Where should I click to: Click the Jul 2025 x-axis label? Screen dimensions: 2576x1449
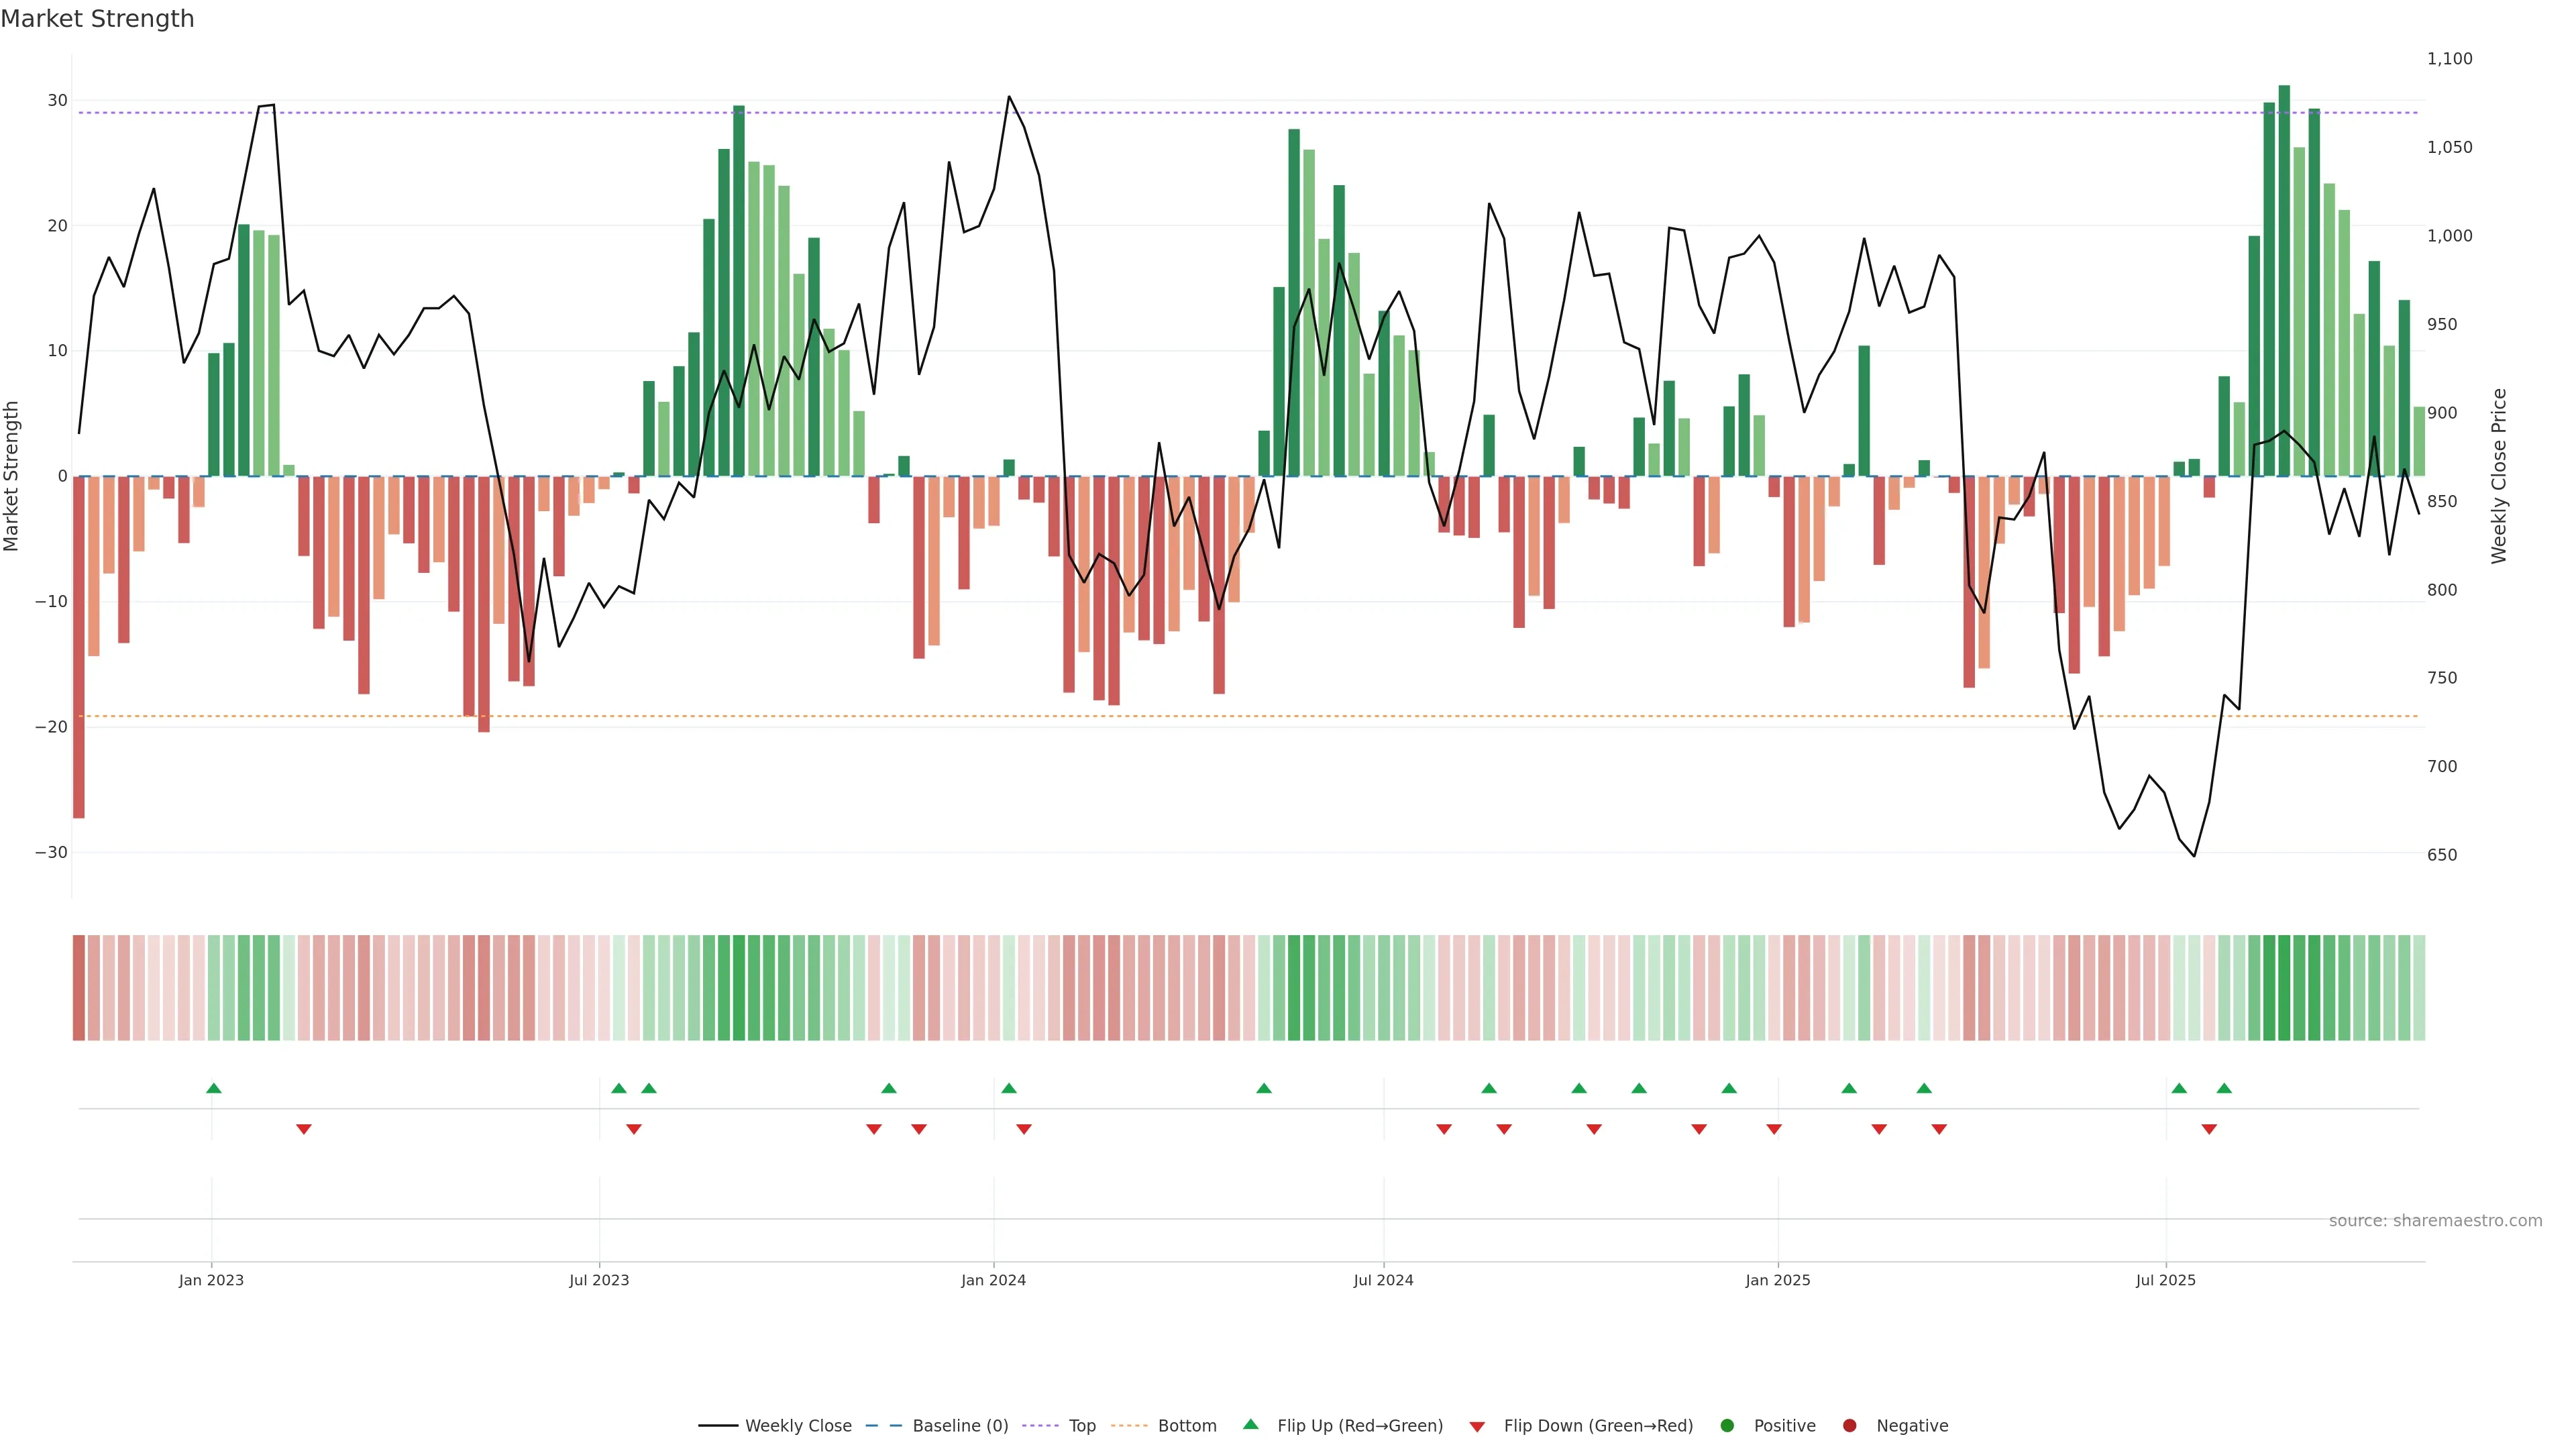[2166, 1280]
